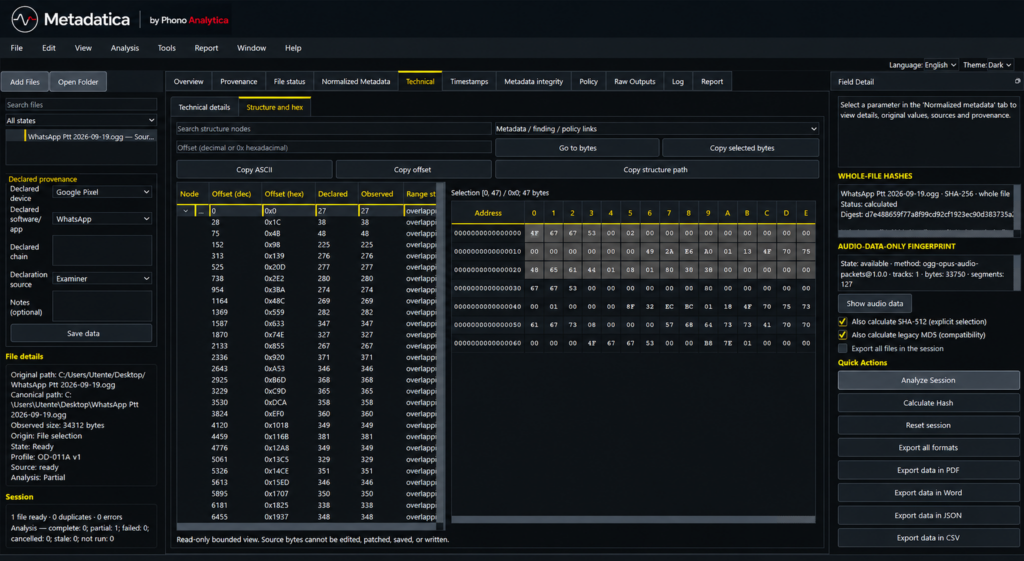1024x561 pixels.
Task: Click the hex view horizontal scrollbar
Action: tap(633, 520)
